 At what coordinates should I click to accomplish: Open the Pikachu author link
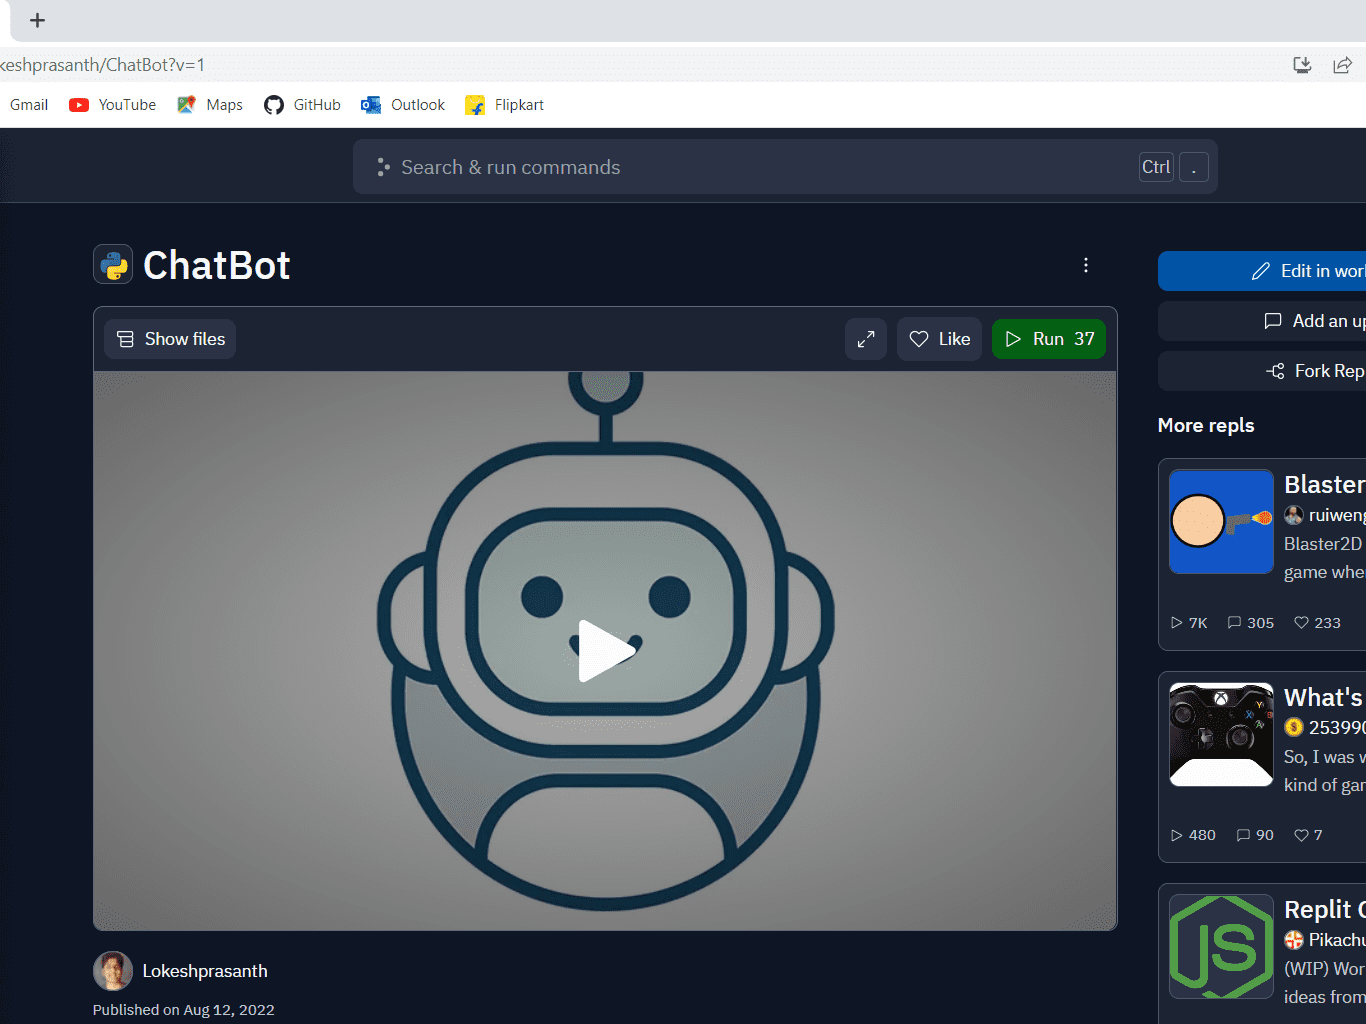pos(1325,940)
